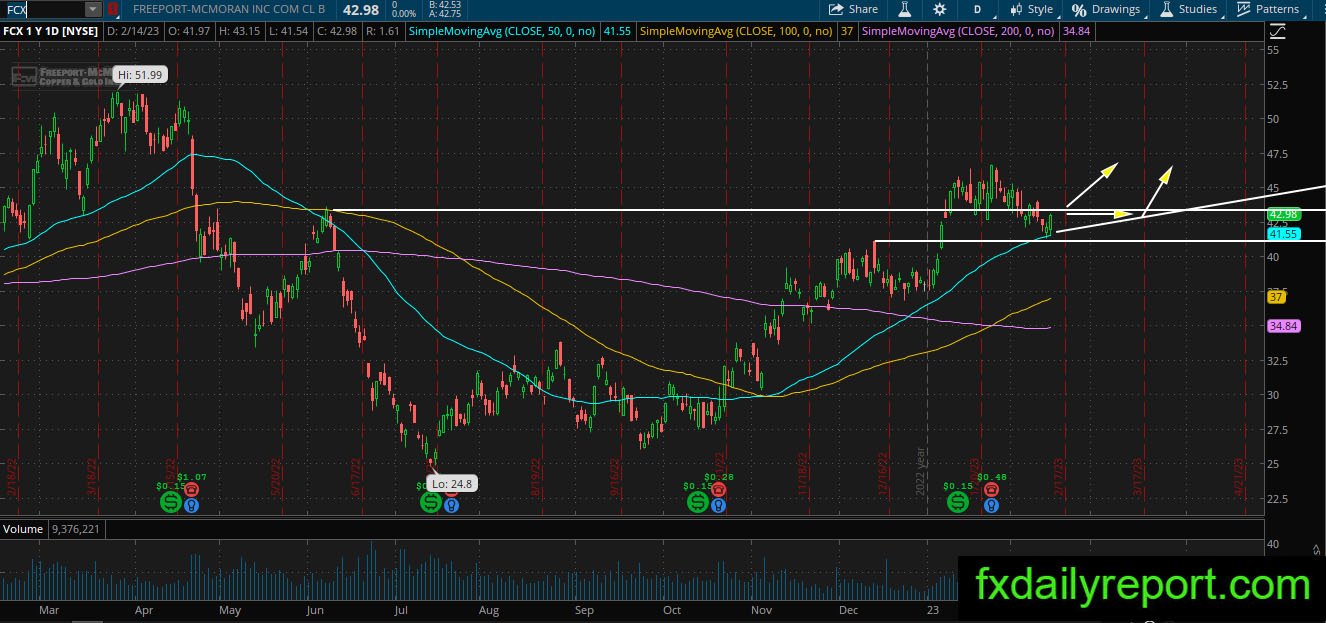
Task: Click the Hi: 51.99 price bubble
Action: (140, 75)
